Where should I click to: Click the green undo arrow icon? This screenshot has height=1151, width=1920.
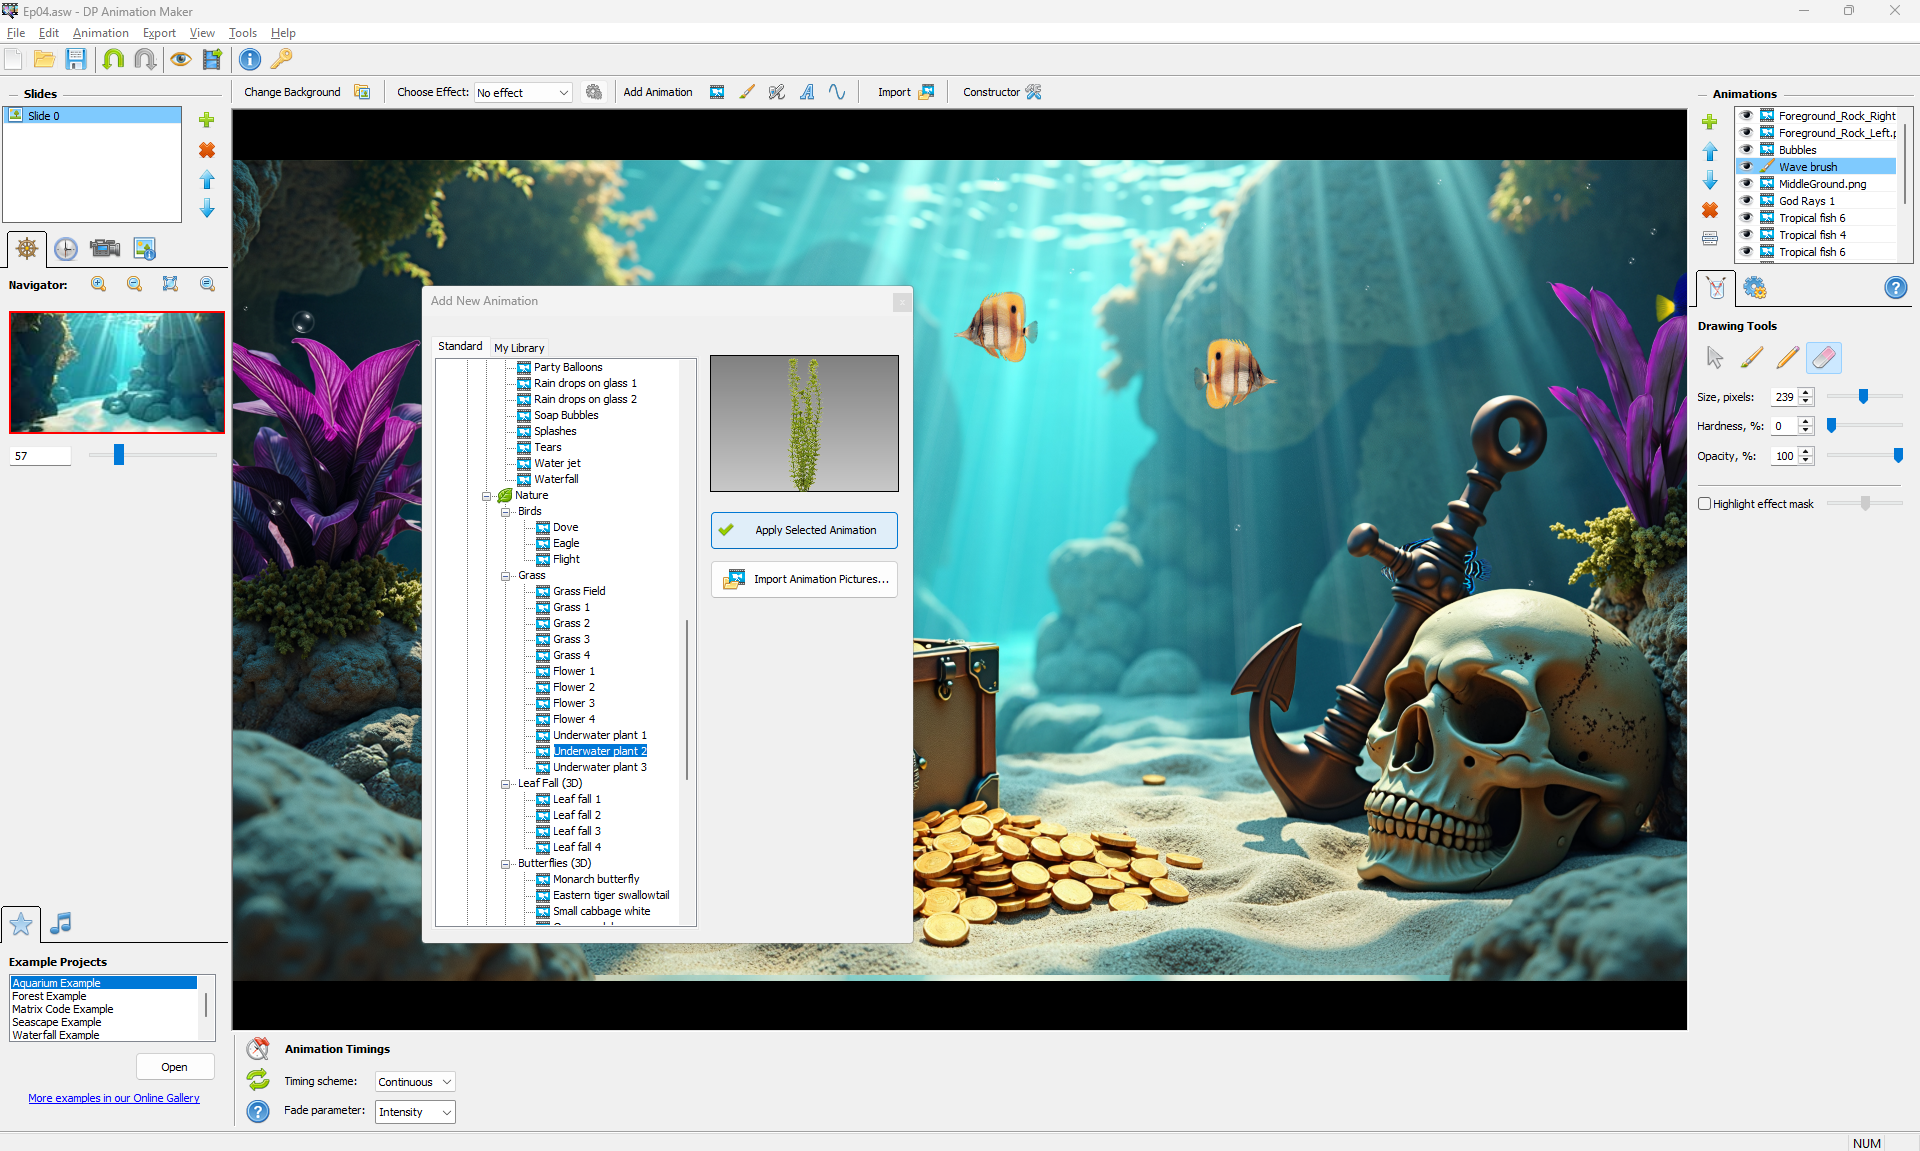click(x=113, y=60)
